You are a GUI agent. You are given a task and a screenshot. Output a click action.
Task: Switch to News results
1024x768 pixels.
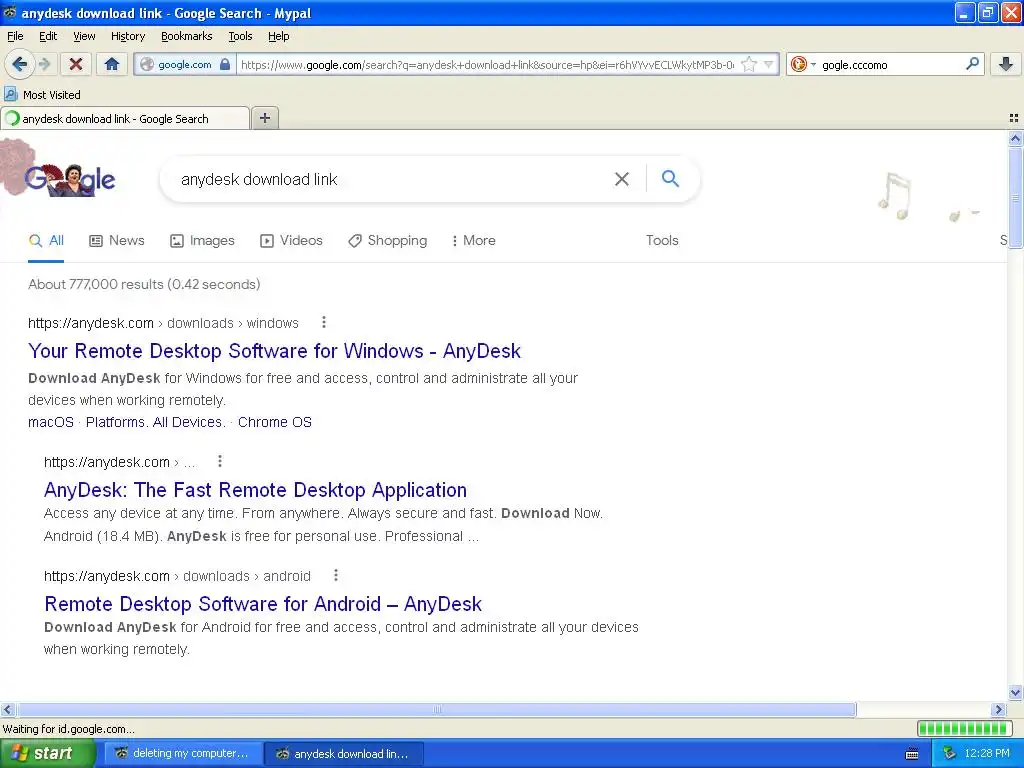pos(117,240)
